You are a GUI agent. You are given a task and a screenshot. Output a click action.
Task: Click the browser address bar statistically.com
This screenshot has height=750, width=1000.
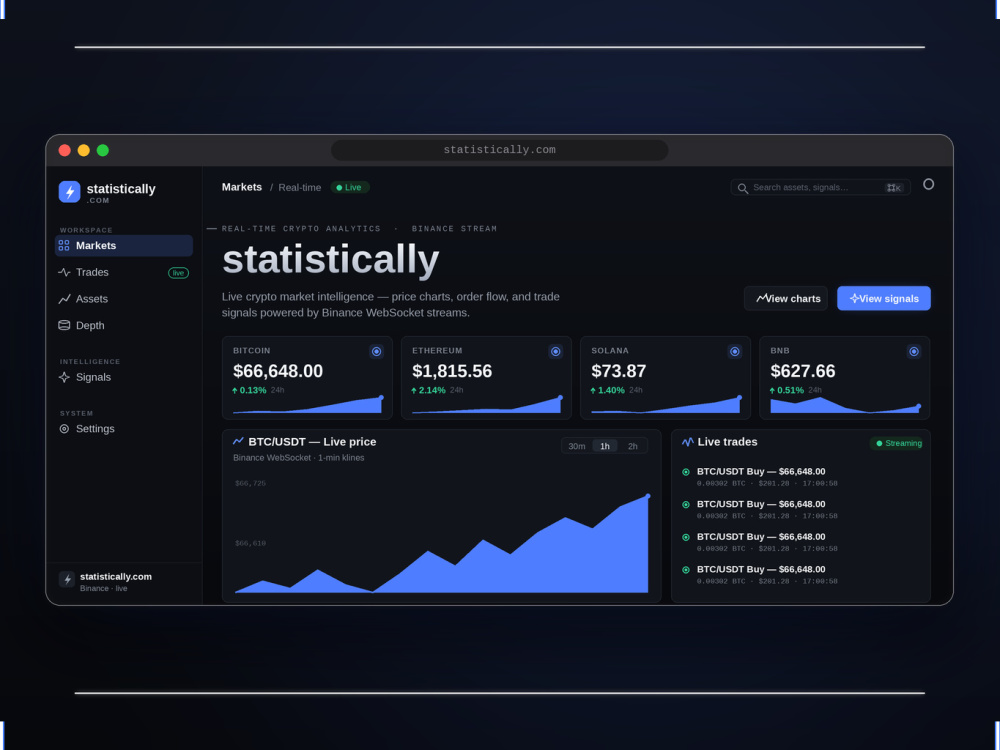[499, 150]
